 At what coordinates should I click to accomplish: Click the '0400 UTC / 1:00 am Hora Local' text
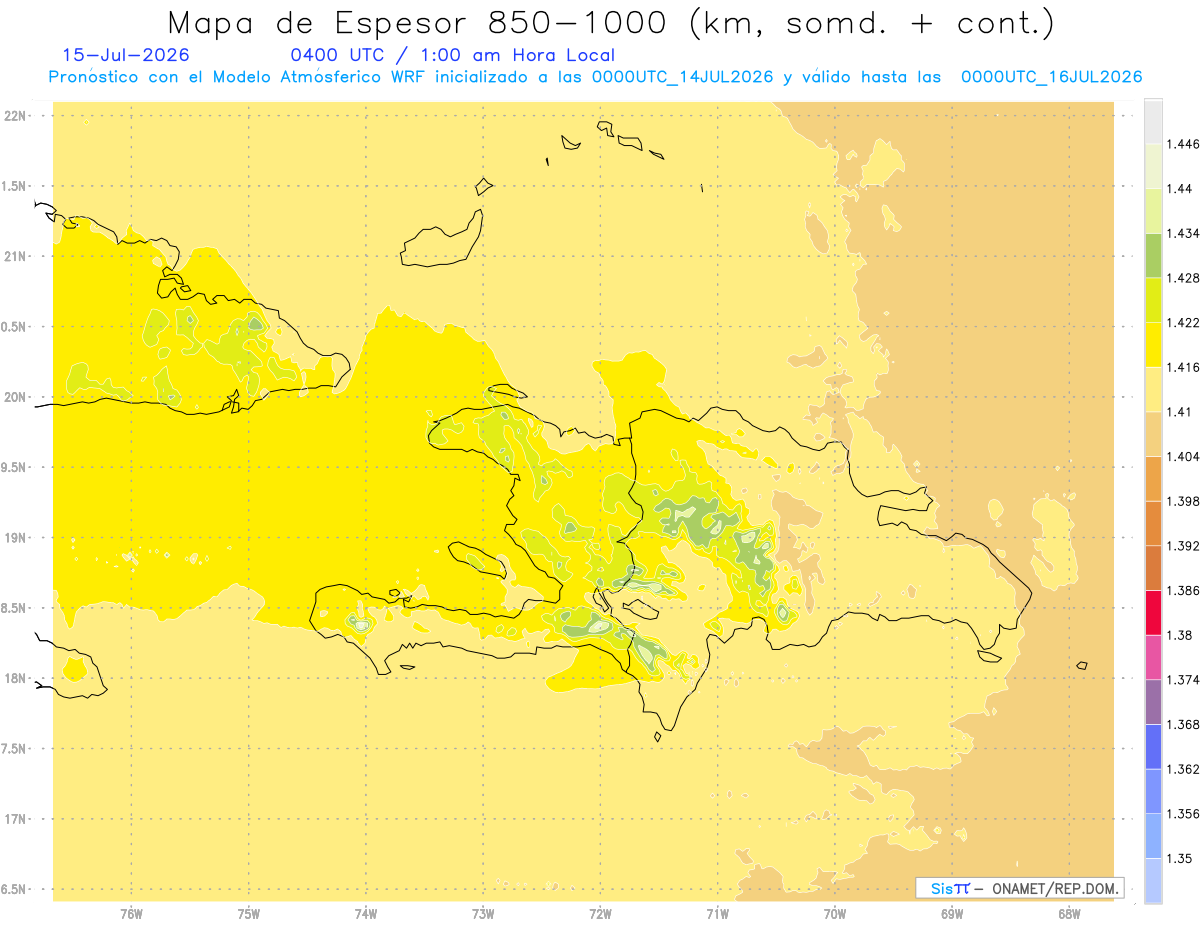coord(452,55)
